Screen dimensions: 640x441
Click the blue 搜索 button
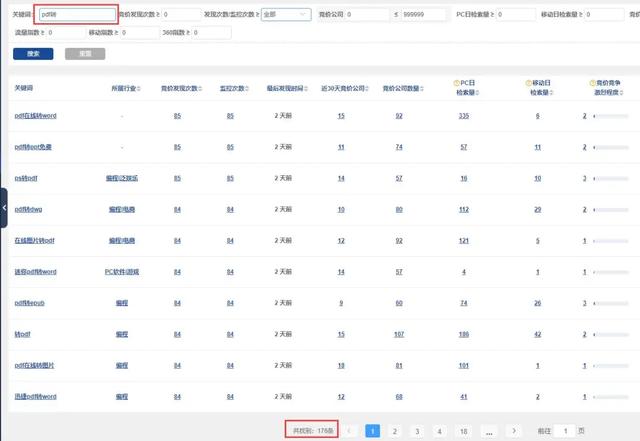(x=33, y=53)
